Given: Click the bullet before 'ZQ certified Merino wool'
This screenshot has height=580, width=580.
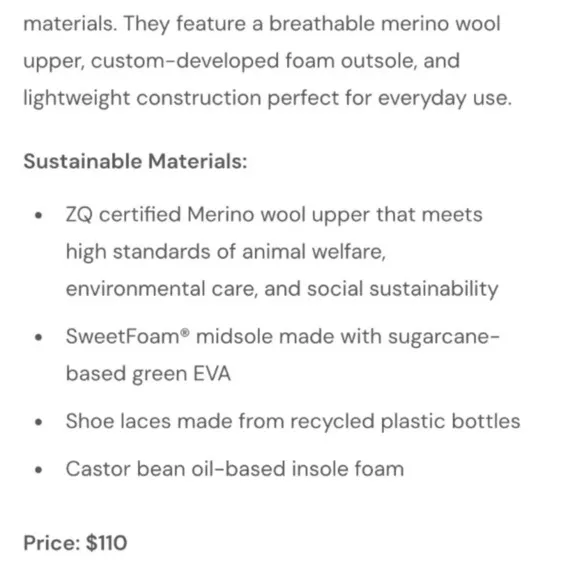Looking at the screenshot, I should pos(38,215).
